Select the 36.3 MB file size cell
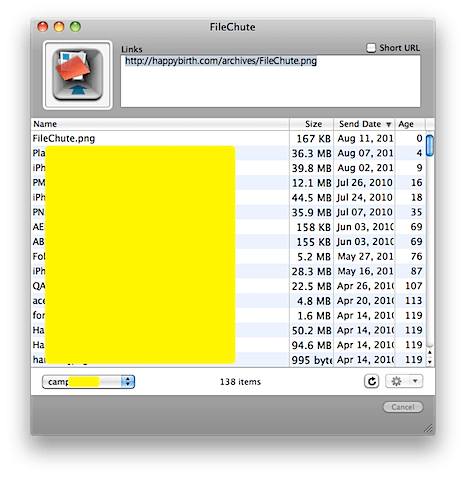Image resolution: width=466 pixels, height=478 pixels. point(312,153)
